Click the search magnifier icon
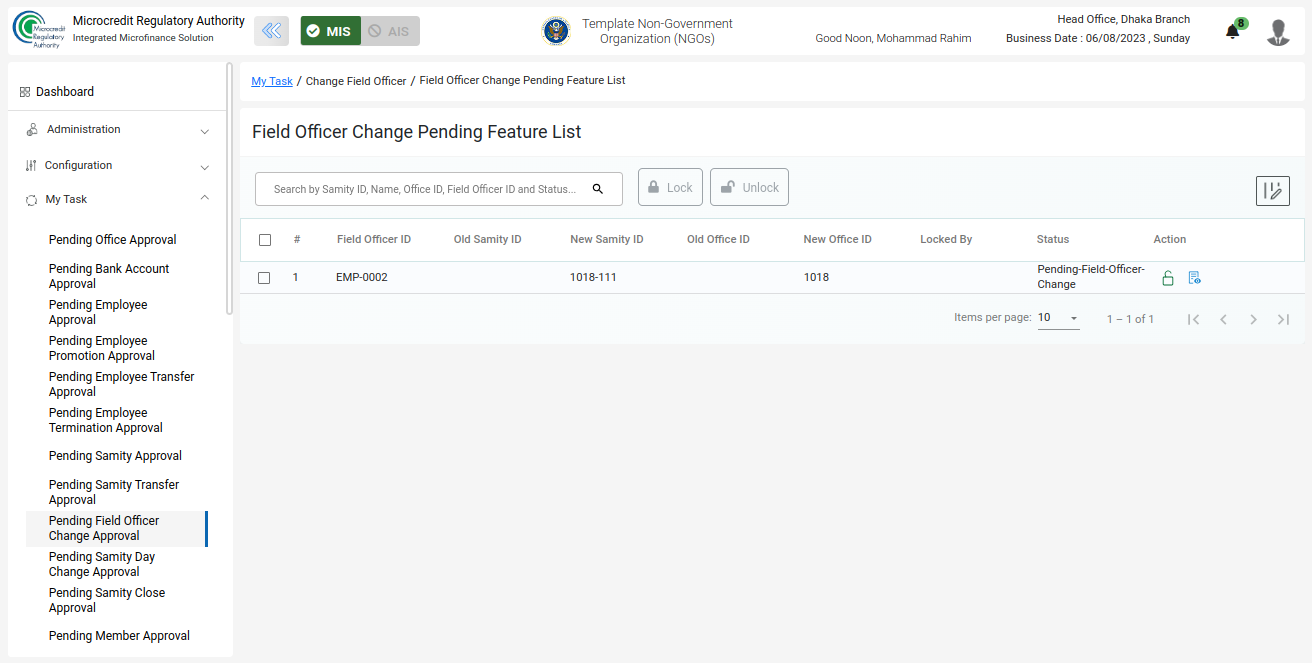This screenshot has height=663, width=1312. pos(598,189)
